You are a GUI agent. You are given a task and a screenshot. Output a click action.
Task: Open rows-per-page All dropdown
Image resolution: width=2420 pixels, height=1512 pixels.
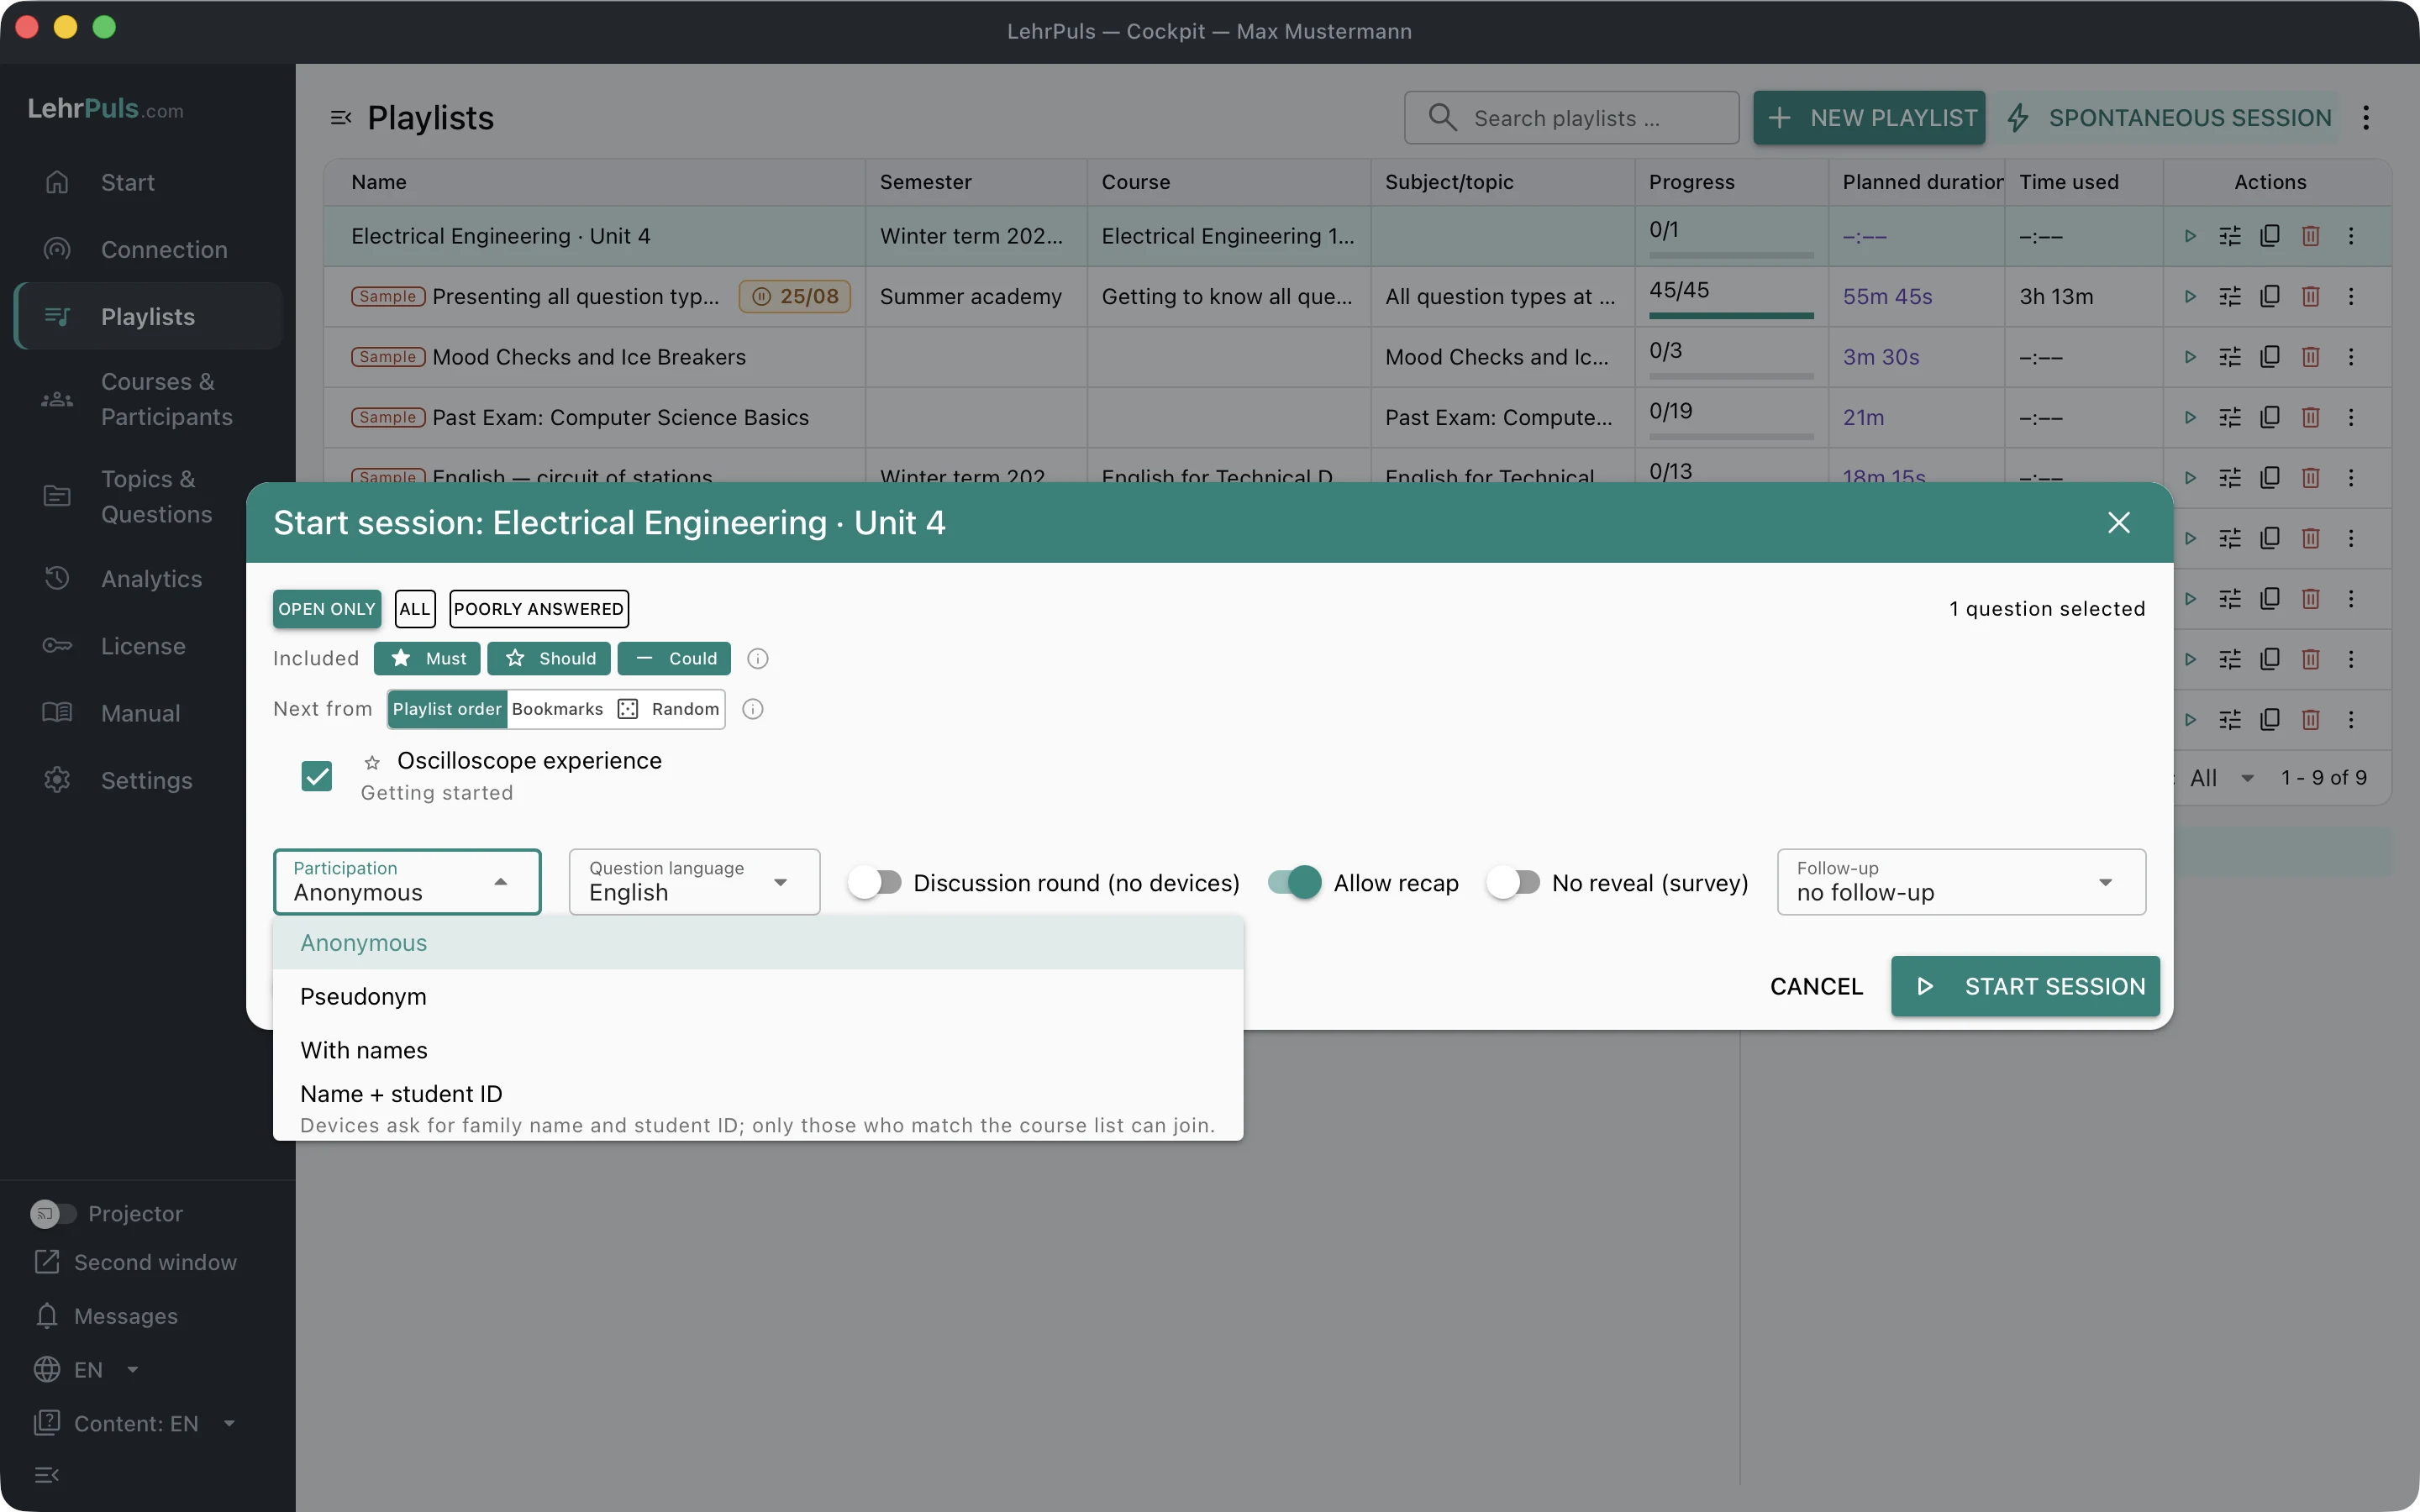coord(2222,778)
